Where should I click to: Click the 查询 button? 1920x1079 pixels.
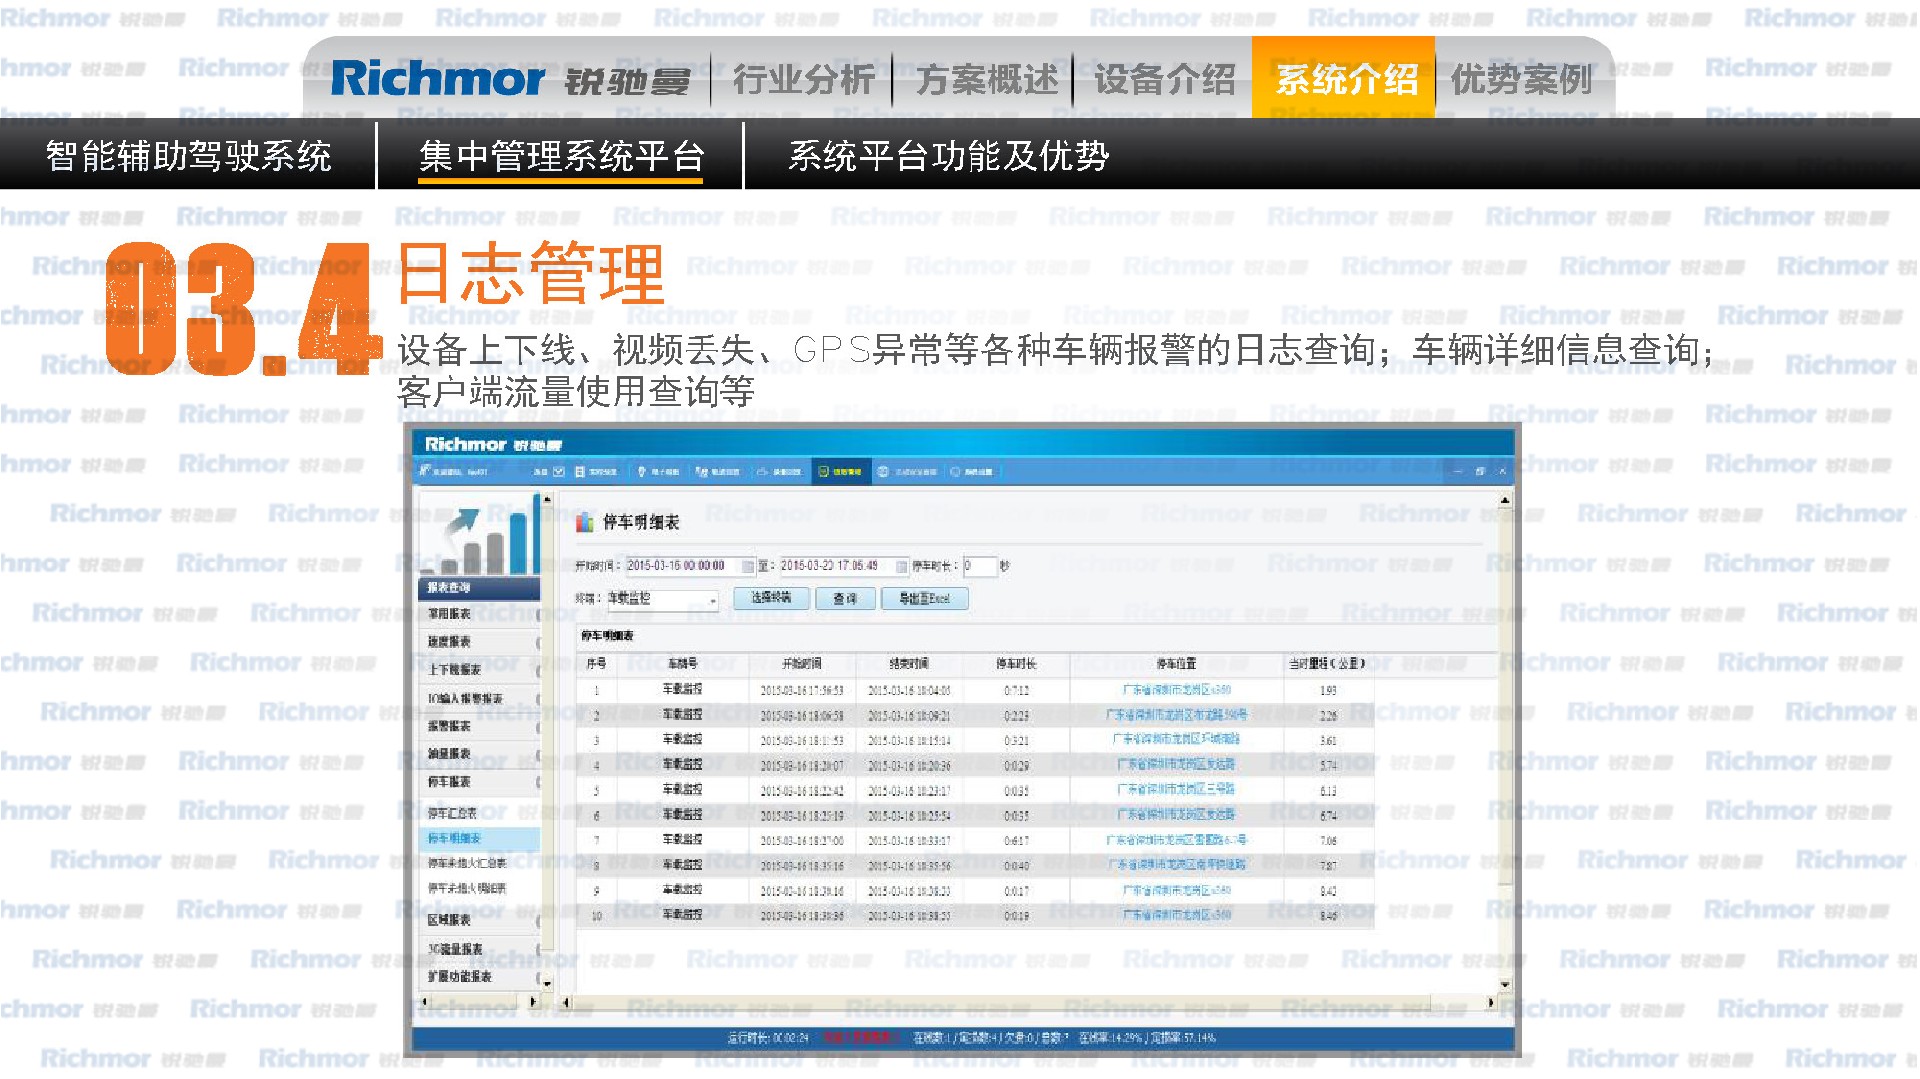pos(845,598)
